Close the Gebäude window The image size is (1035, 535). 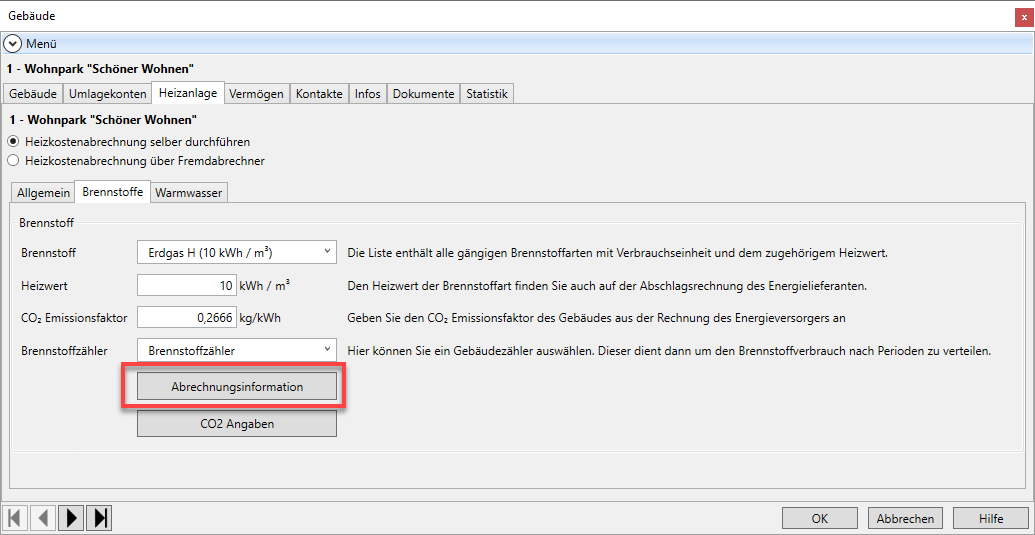point(1023,16)
